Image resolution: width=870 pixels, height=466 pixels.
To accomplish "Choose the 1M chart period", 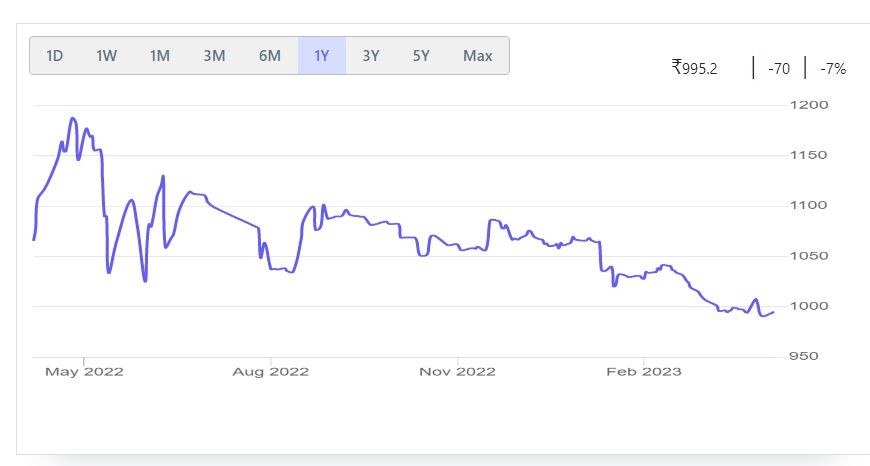I will [x=159, y=55].
